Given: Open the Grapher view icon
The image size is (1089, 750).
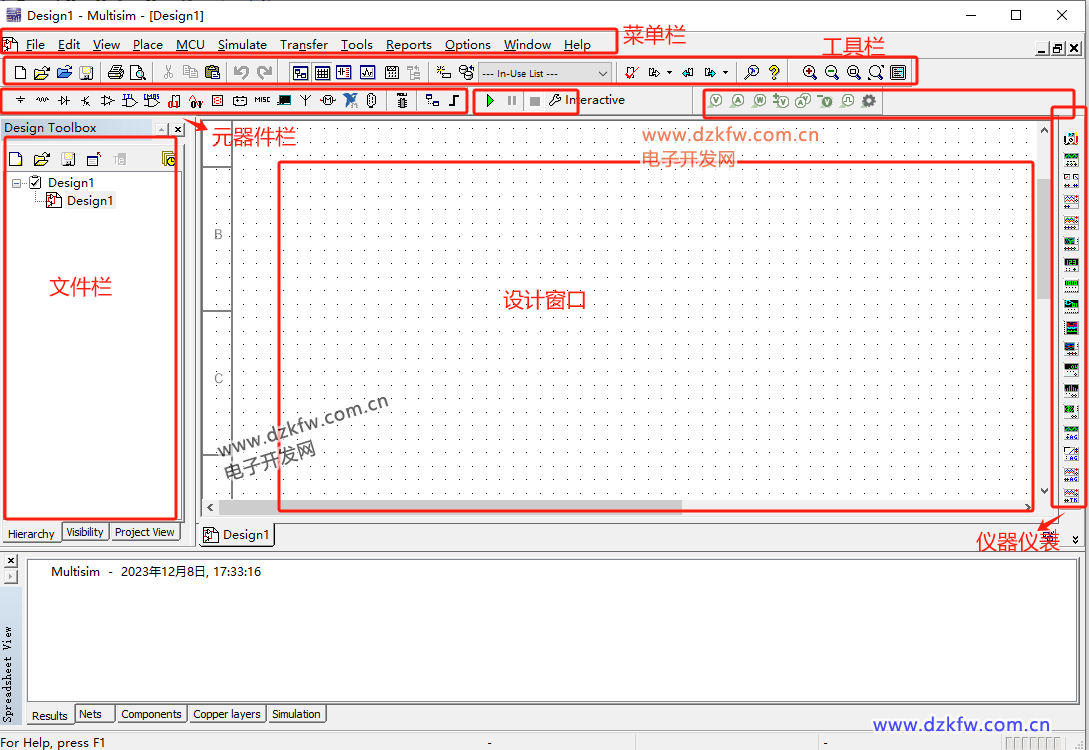Looking at the screenshot, I should (367, 73).
